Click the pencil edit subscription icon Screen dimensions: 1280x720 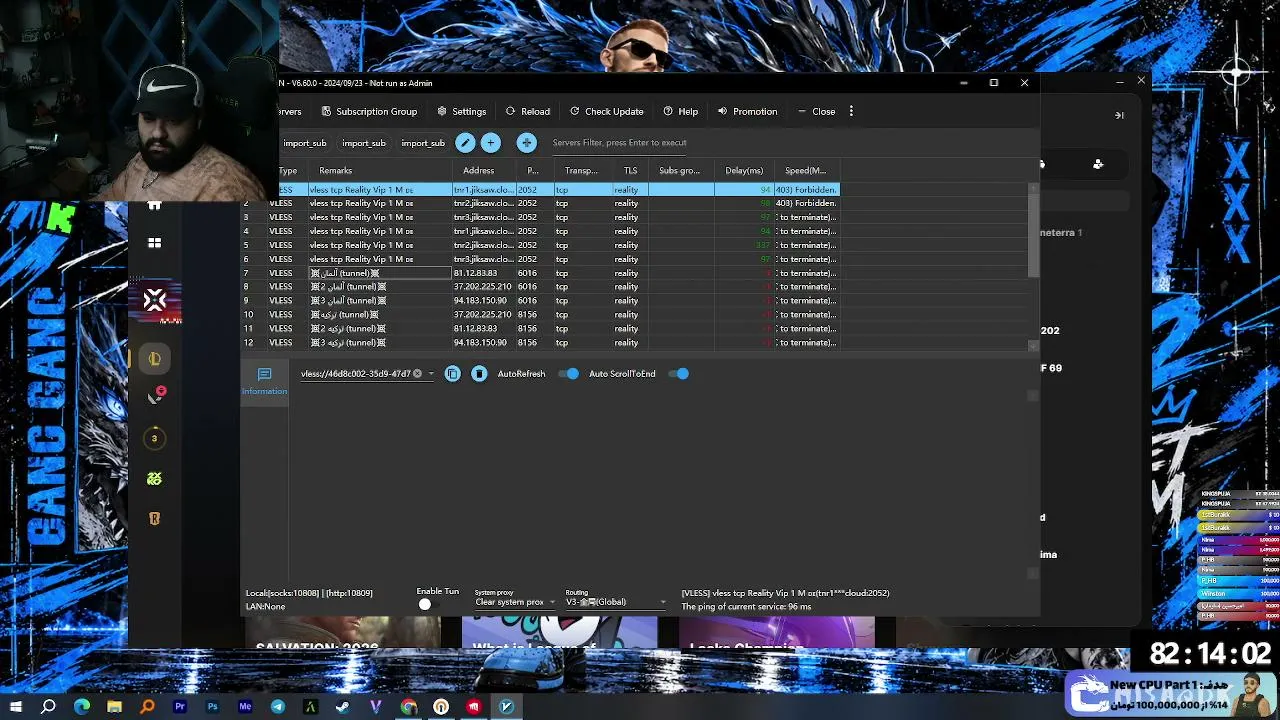pos(465,143)
